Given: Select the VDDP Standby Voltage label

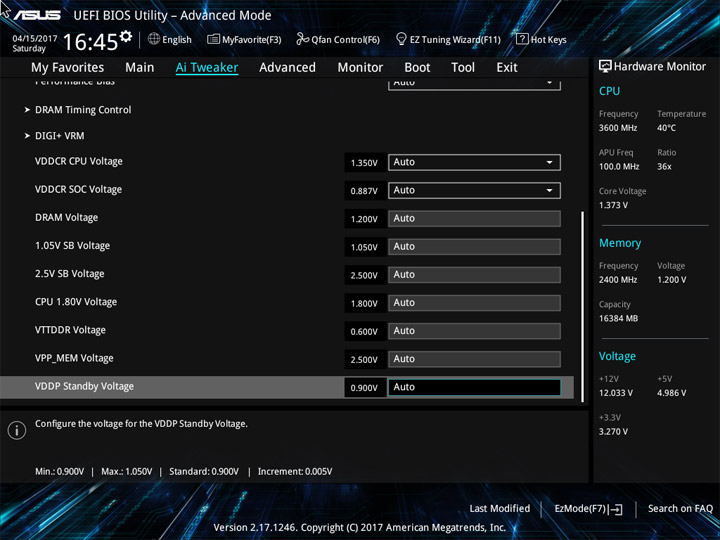Looking at the screenshot, I should 84,386.
